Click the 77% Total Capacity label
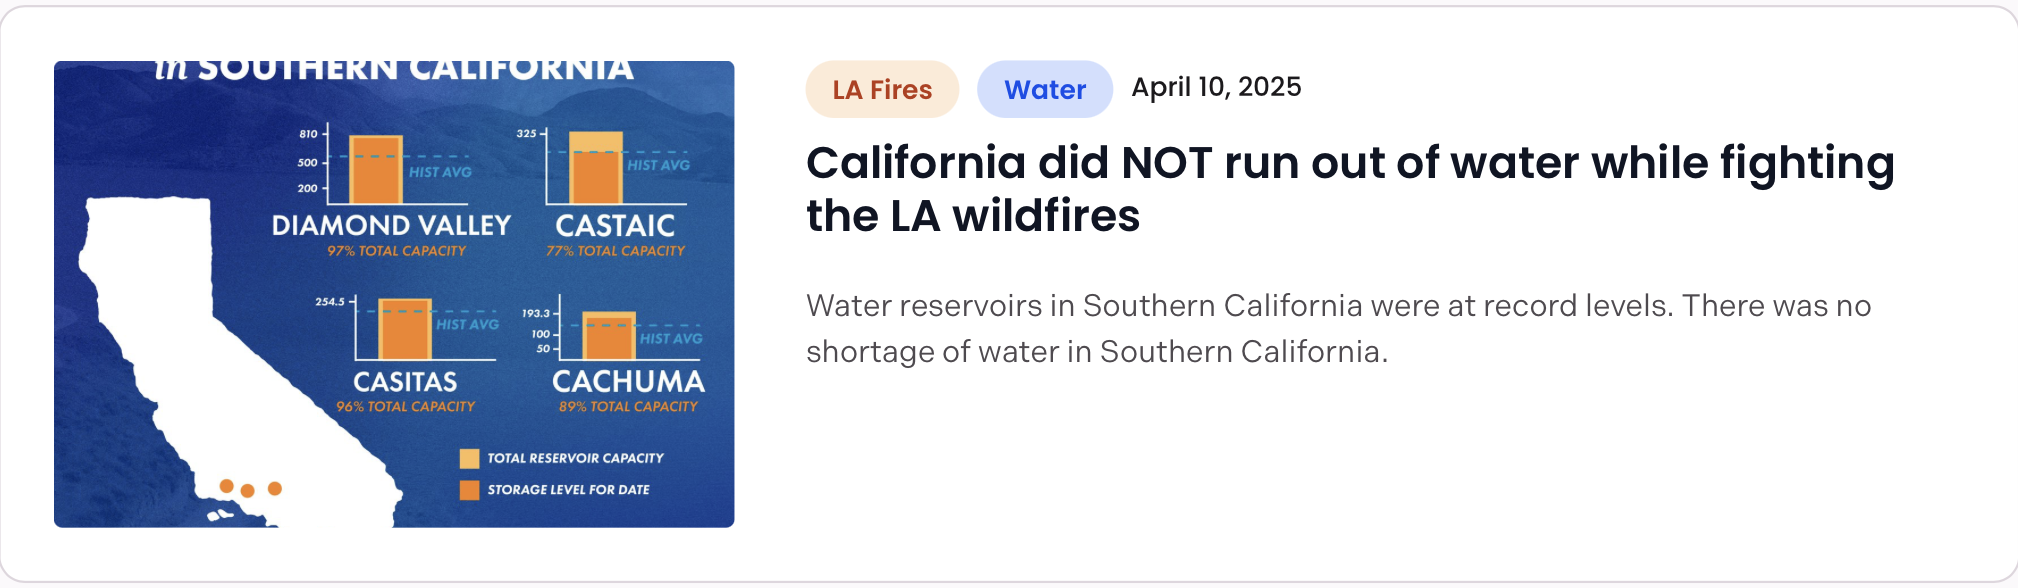This screenshot has height=588, width=2018. coord(615,251)
